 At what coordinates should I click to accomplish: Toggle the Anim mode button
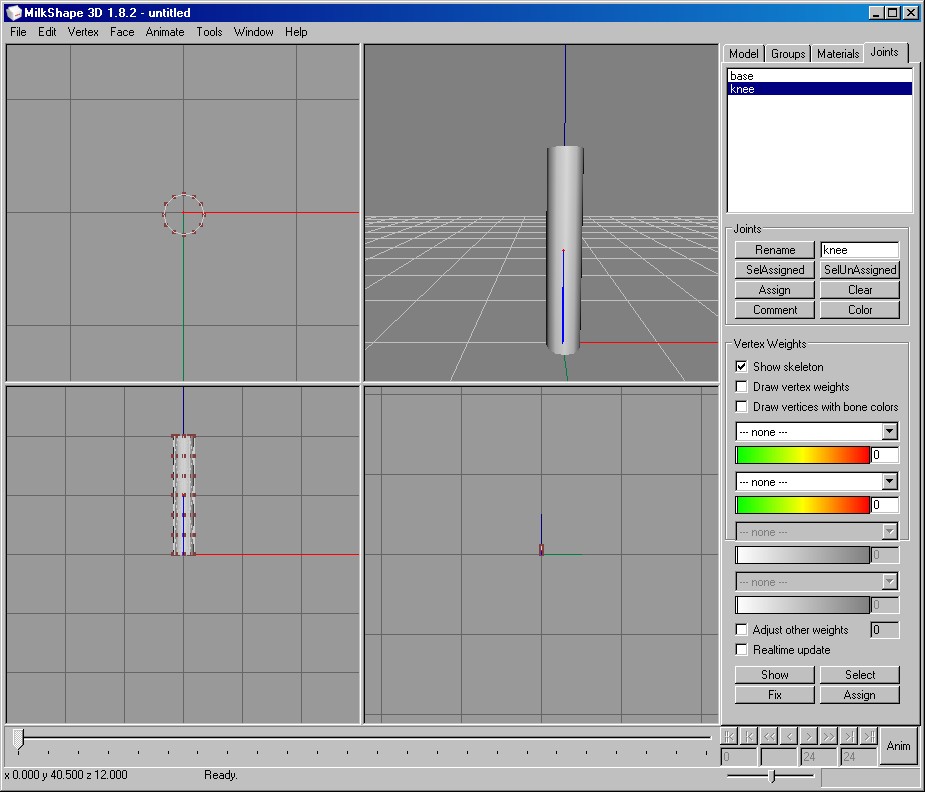coord(898,746)
